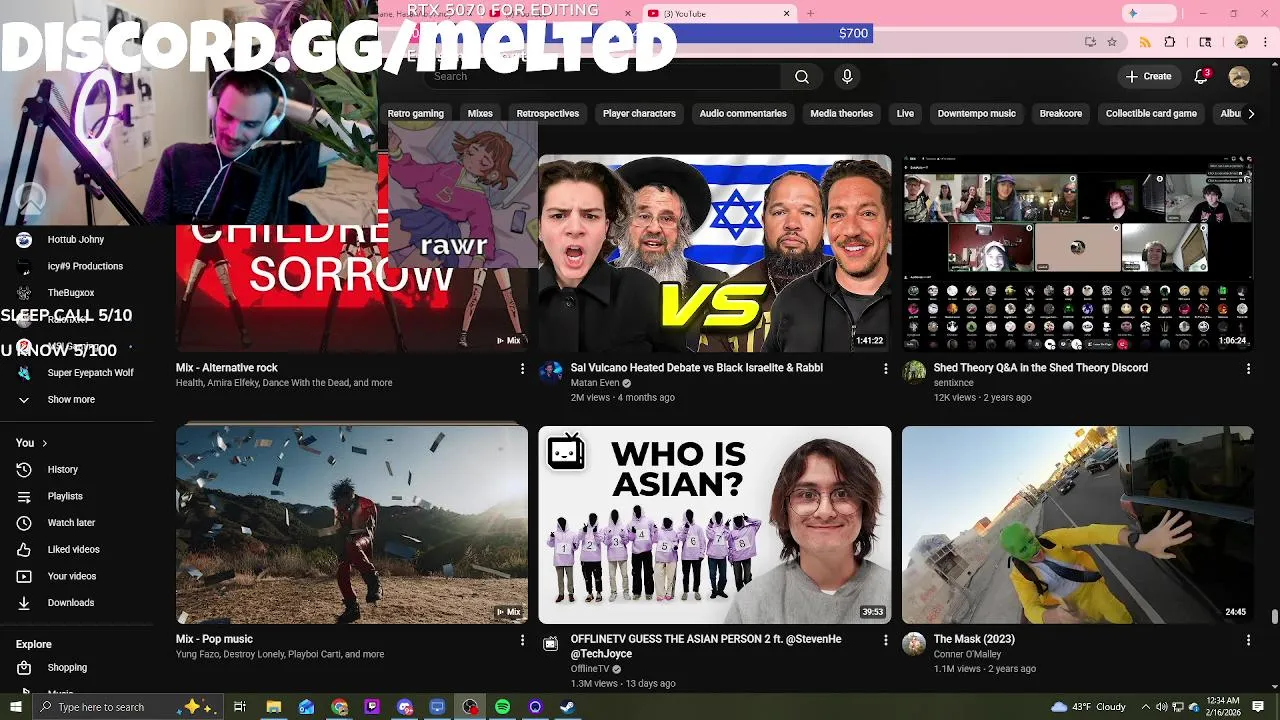Open Downloads in the sidebar
The image size is (1280, 720).
pos(70,602)
